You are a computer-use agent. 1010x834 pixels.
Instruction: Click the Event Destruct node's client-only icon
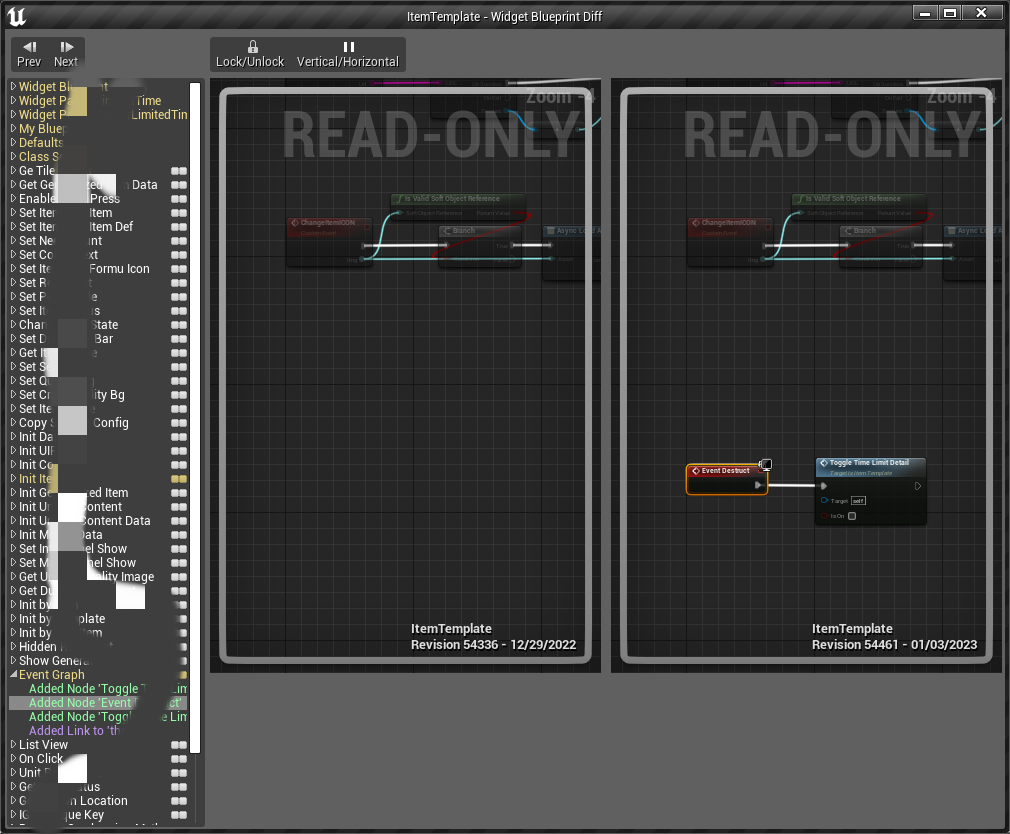(x=766, y=464)
